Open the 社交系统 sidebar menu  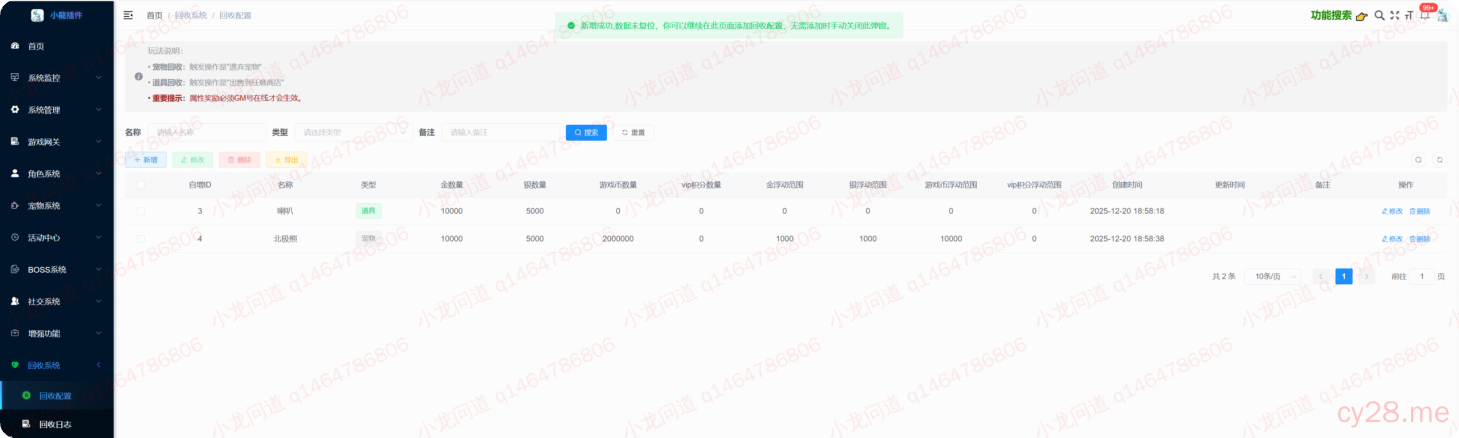click(x=57, y=301)
